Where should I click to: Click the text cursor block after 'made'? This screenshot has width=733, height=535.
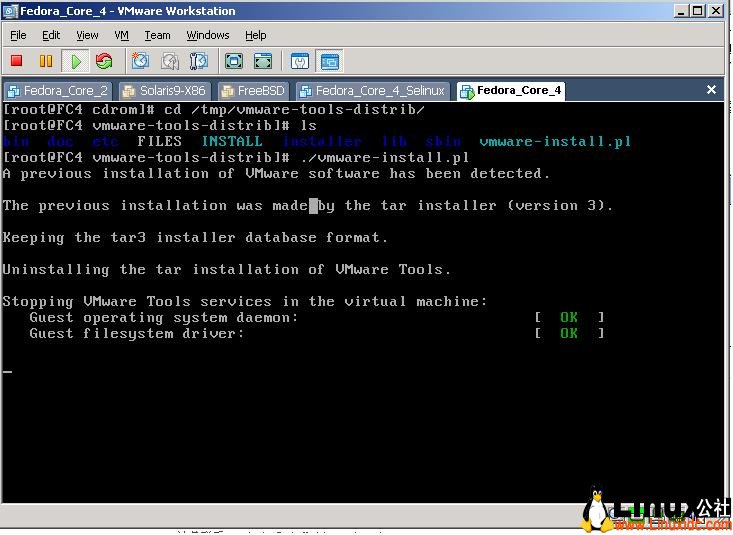(x=313, y=206)
